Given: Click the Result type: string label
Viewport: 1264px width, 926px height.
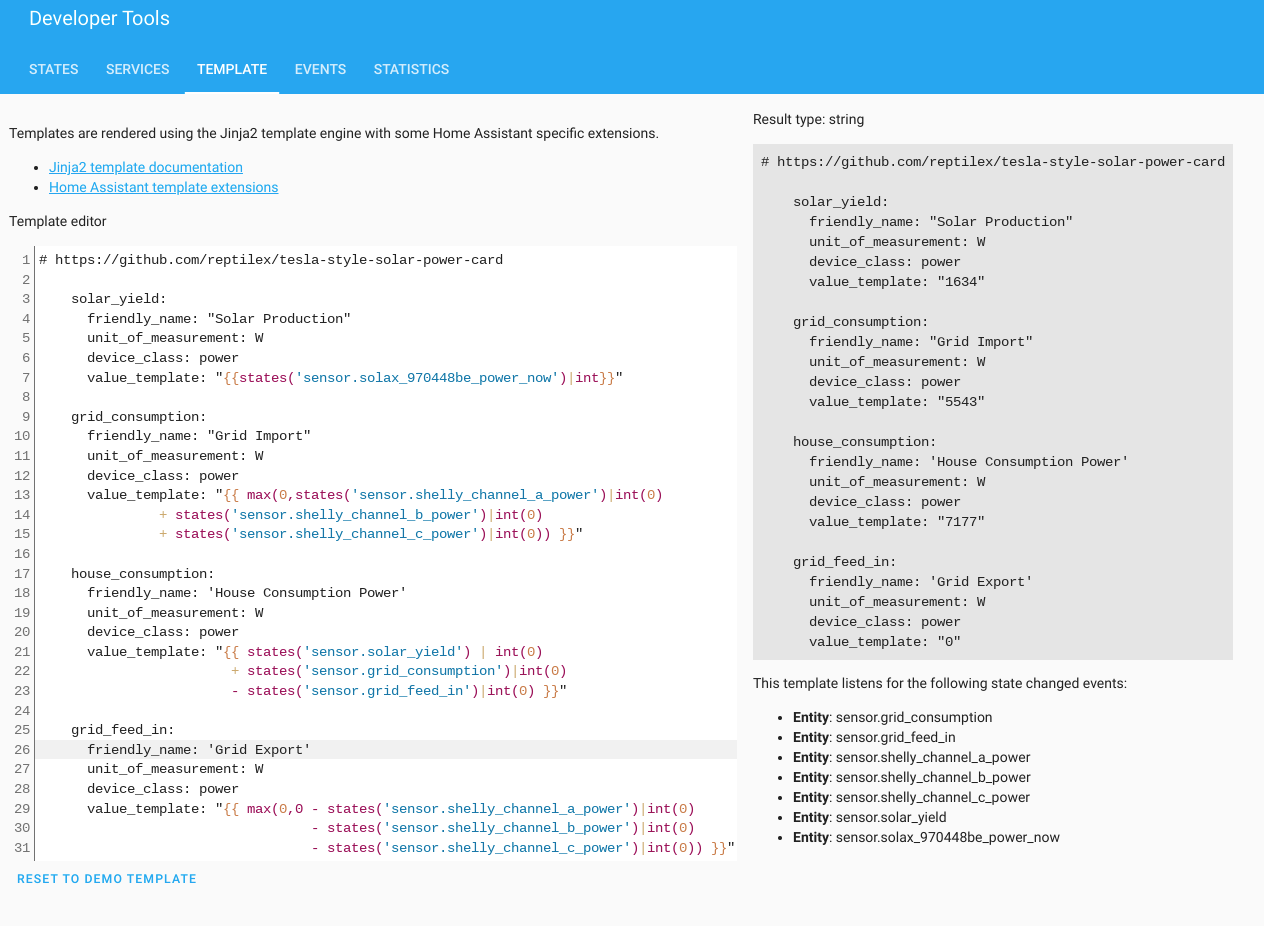Looking at the screenshot, I should tap(809, 119).
